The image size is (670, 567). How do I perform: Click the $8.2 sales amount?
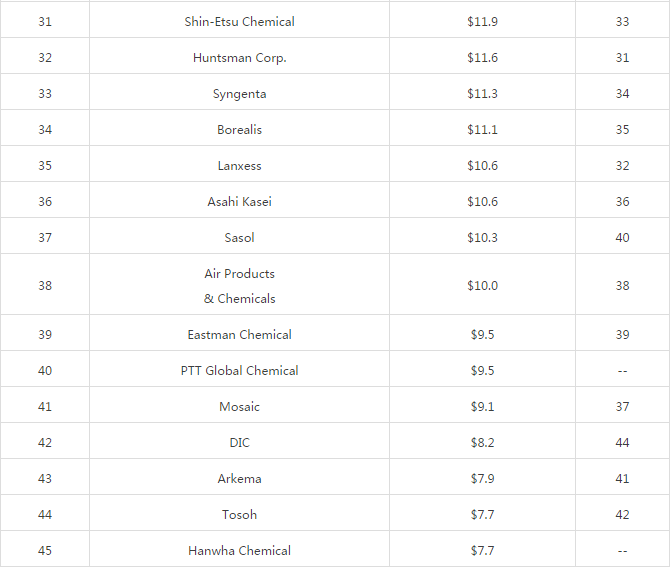click(482, 443)
